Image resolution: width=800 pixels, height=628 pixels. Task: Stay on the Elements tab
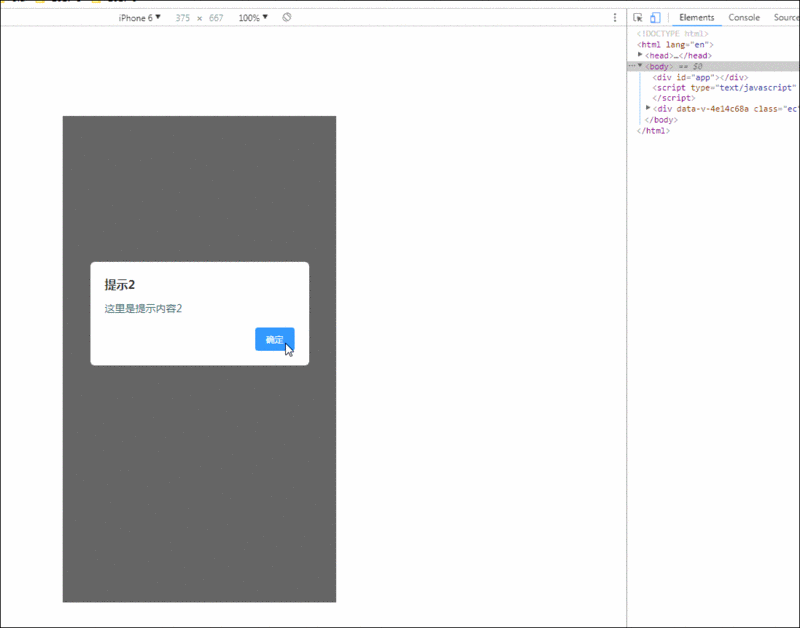pyautogui.click(x=696, y=17)
